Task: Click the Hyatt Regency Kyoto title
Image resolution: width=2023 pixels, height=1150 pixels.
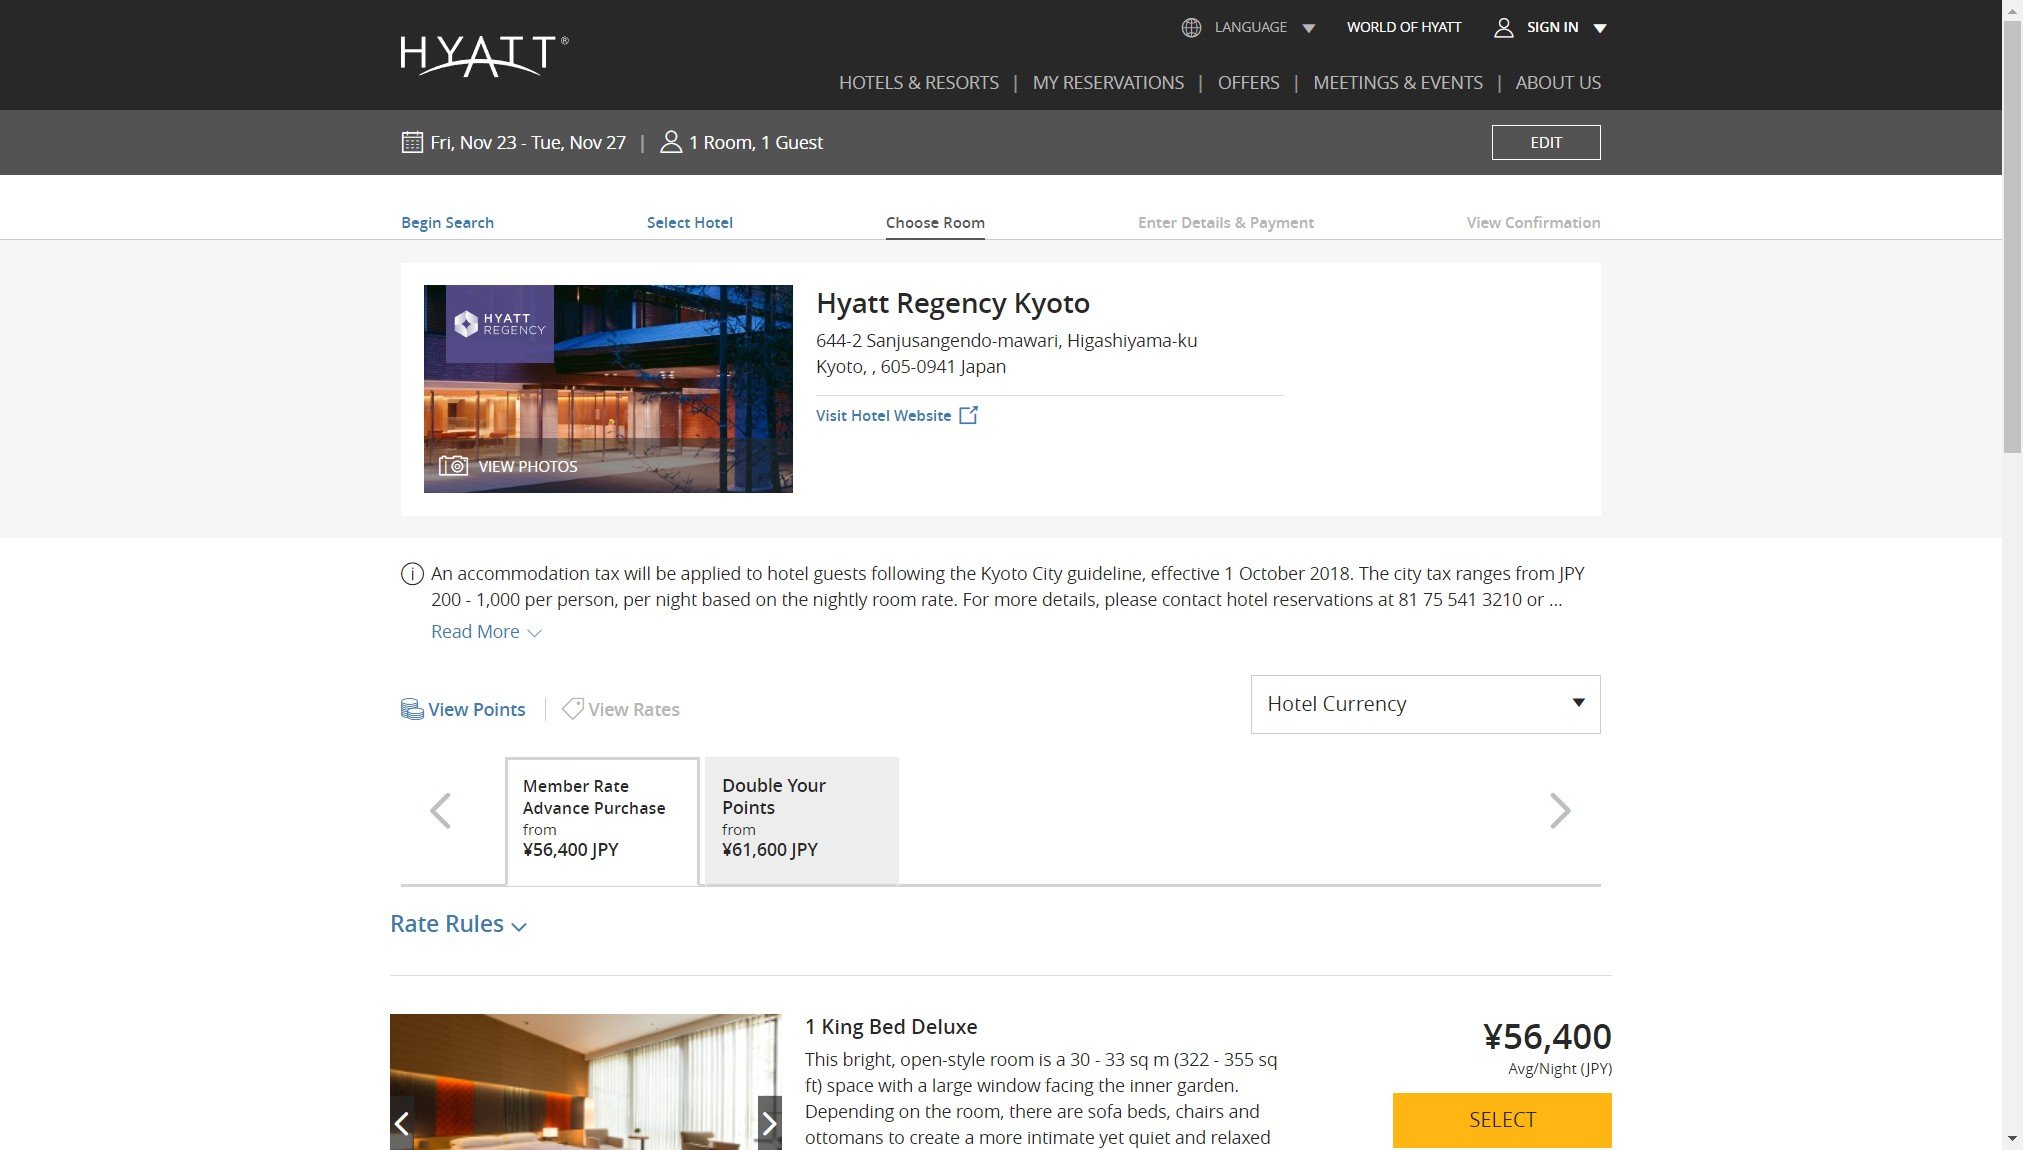Action: [x=953, y=303]
